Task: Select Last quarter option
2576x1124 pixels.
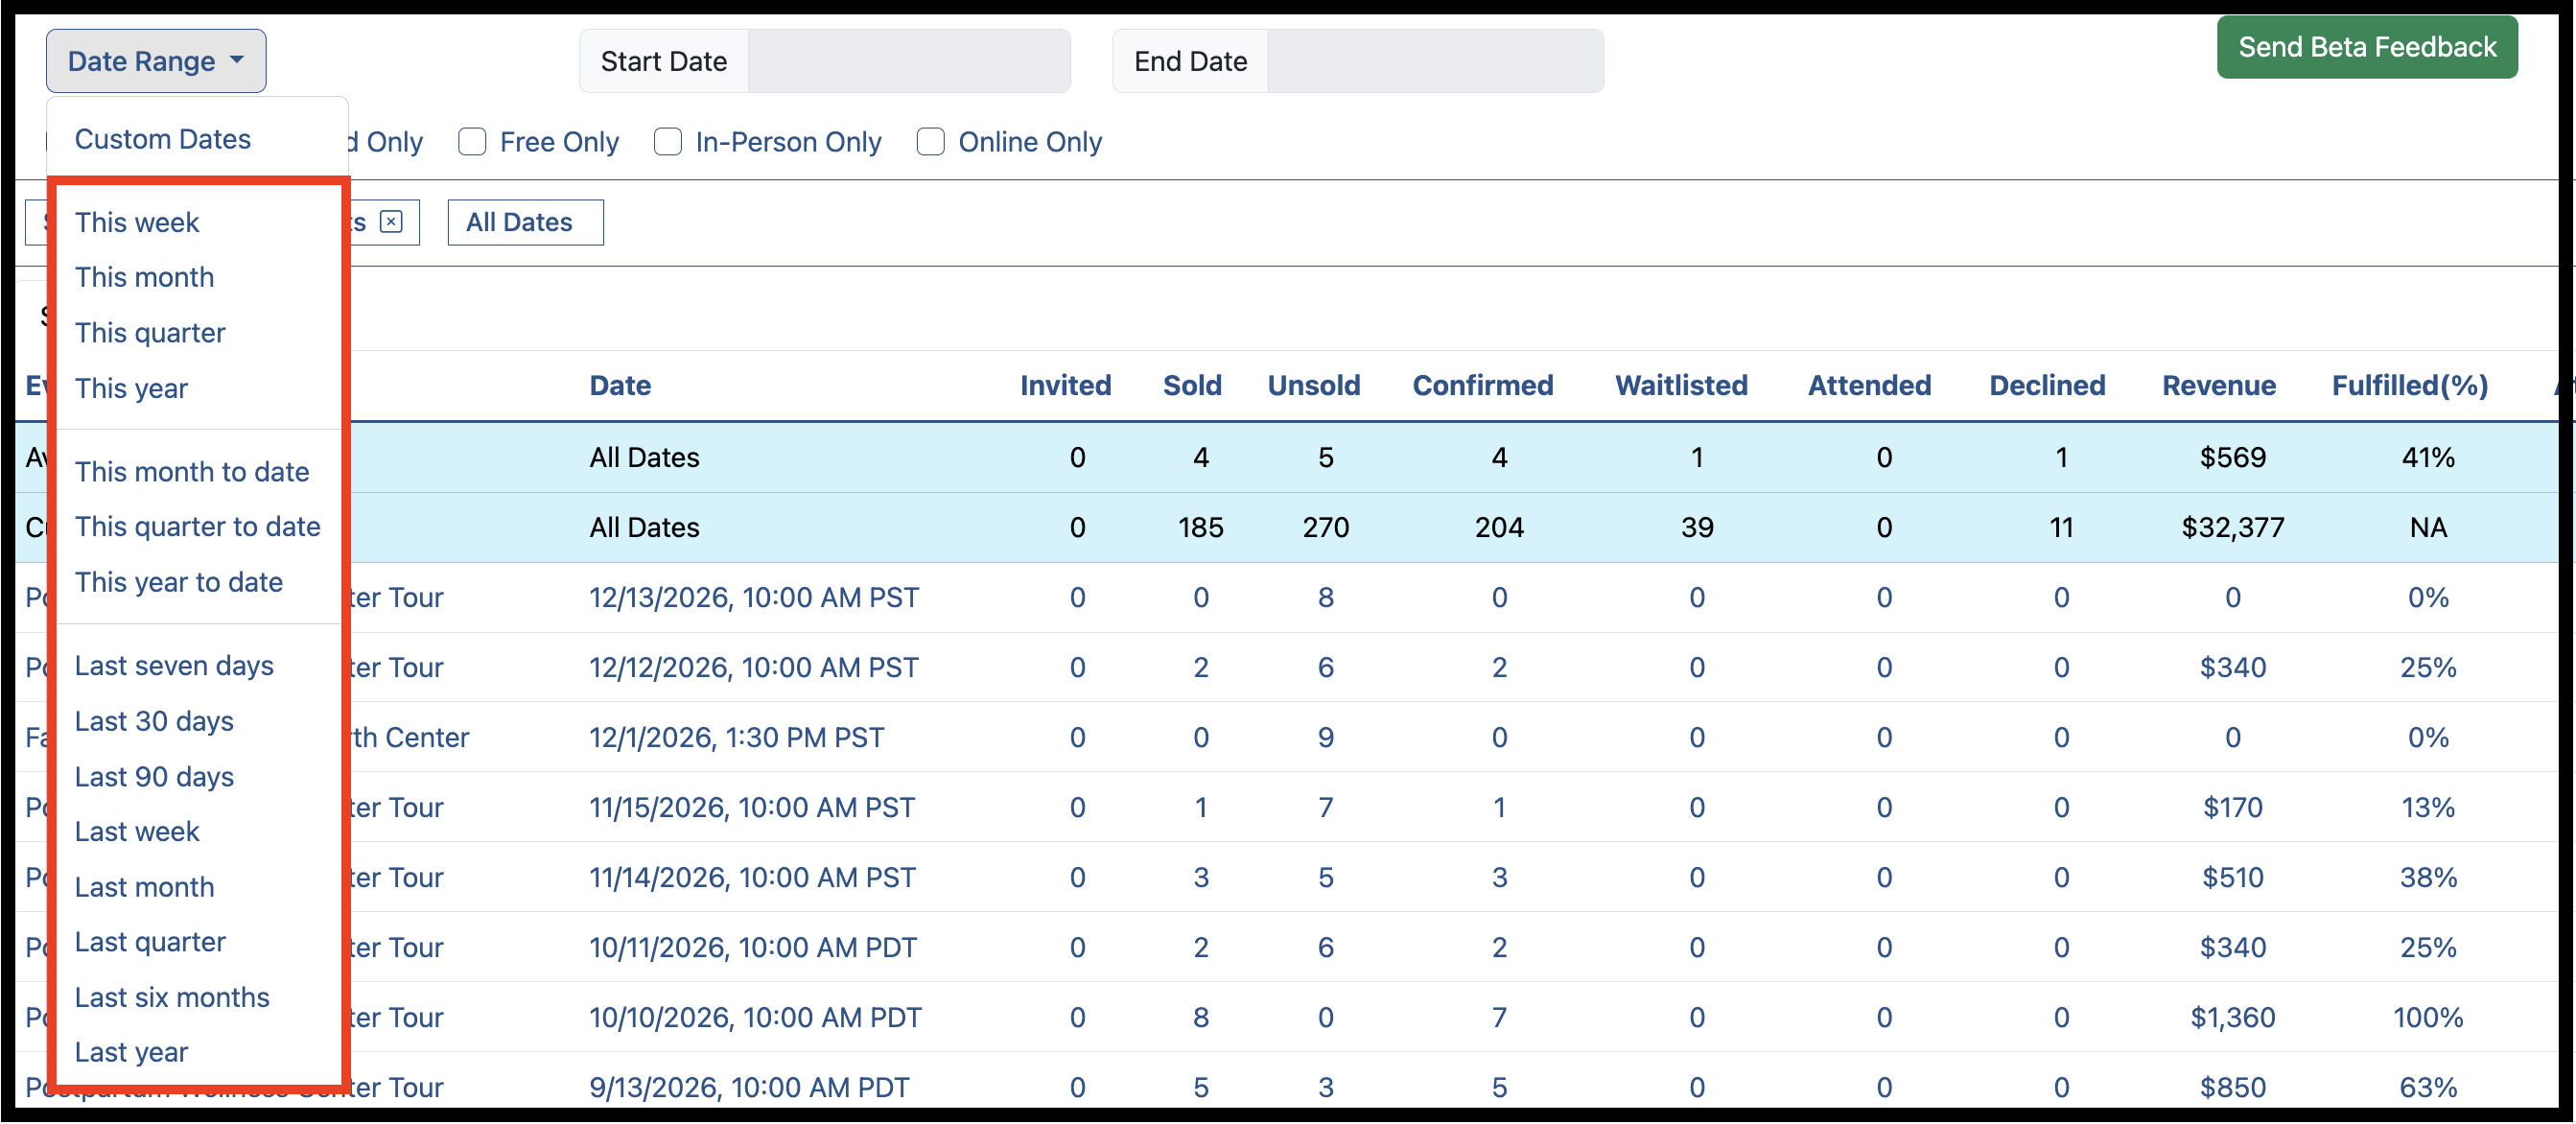Action: [x=150, y=942]
